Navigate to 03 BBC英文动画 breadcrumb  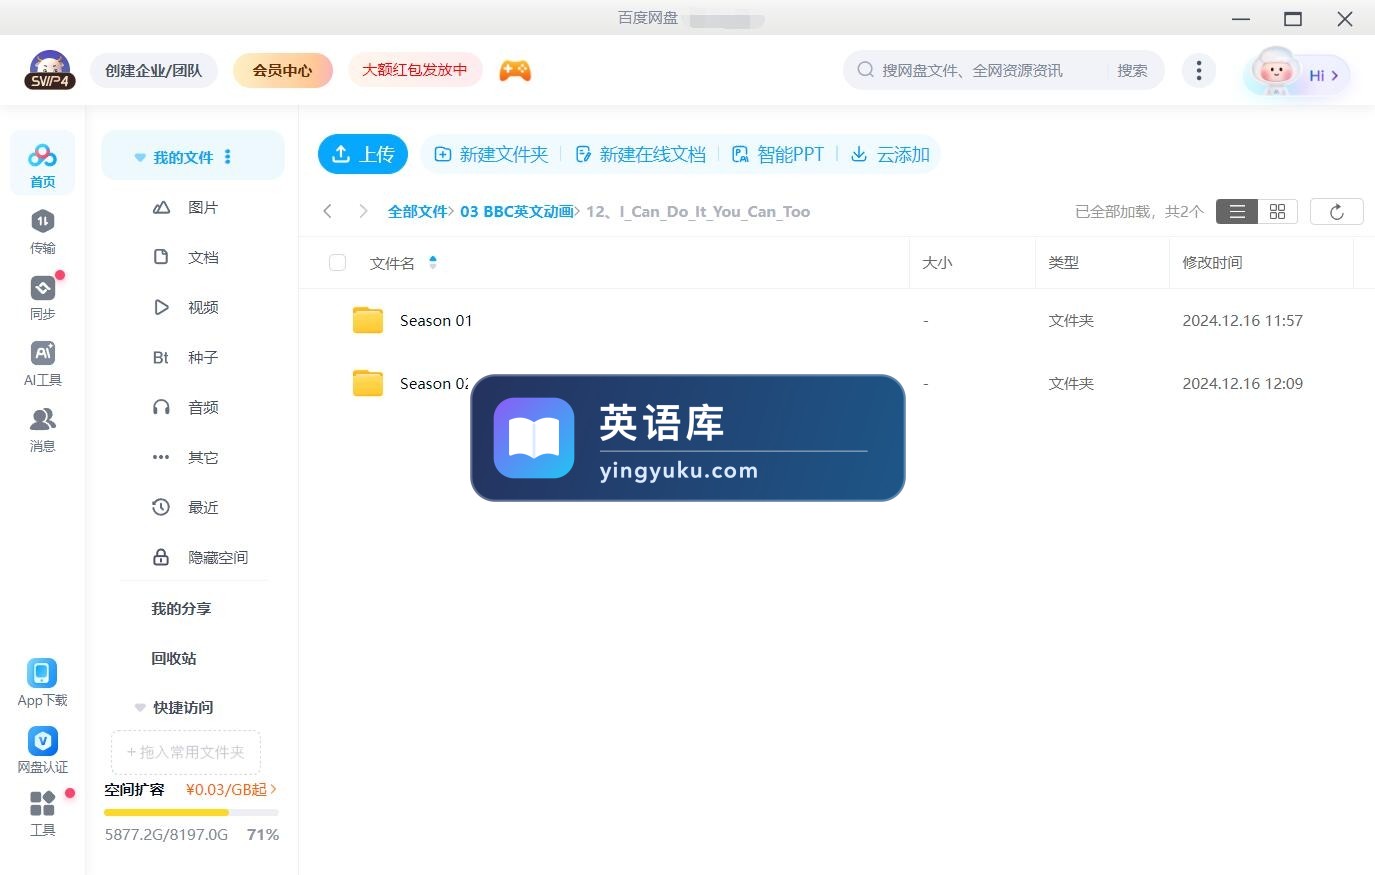tap(517, 211)
